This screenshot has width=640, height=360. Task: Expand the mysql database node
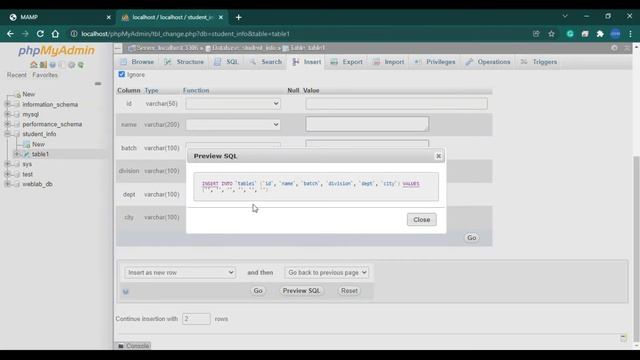[7, 114]
